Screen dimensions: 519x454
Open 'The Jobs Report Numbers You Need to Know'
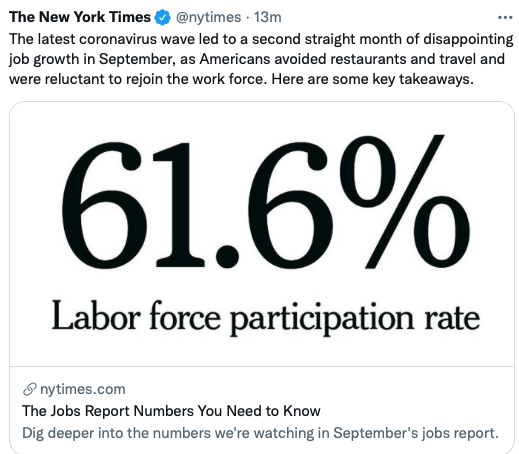click(x=171, y=411)
